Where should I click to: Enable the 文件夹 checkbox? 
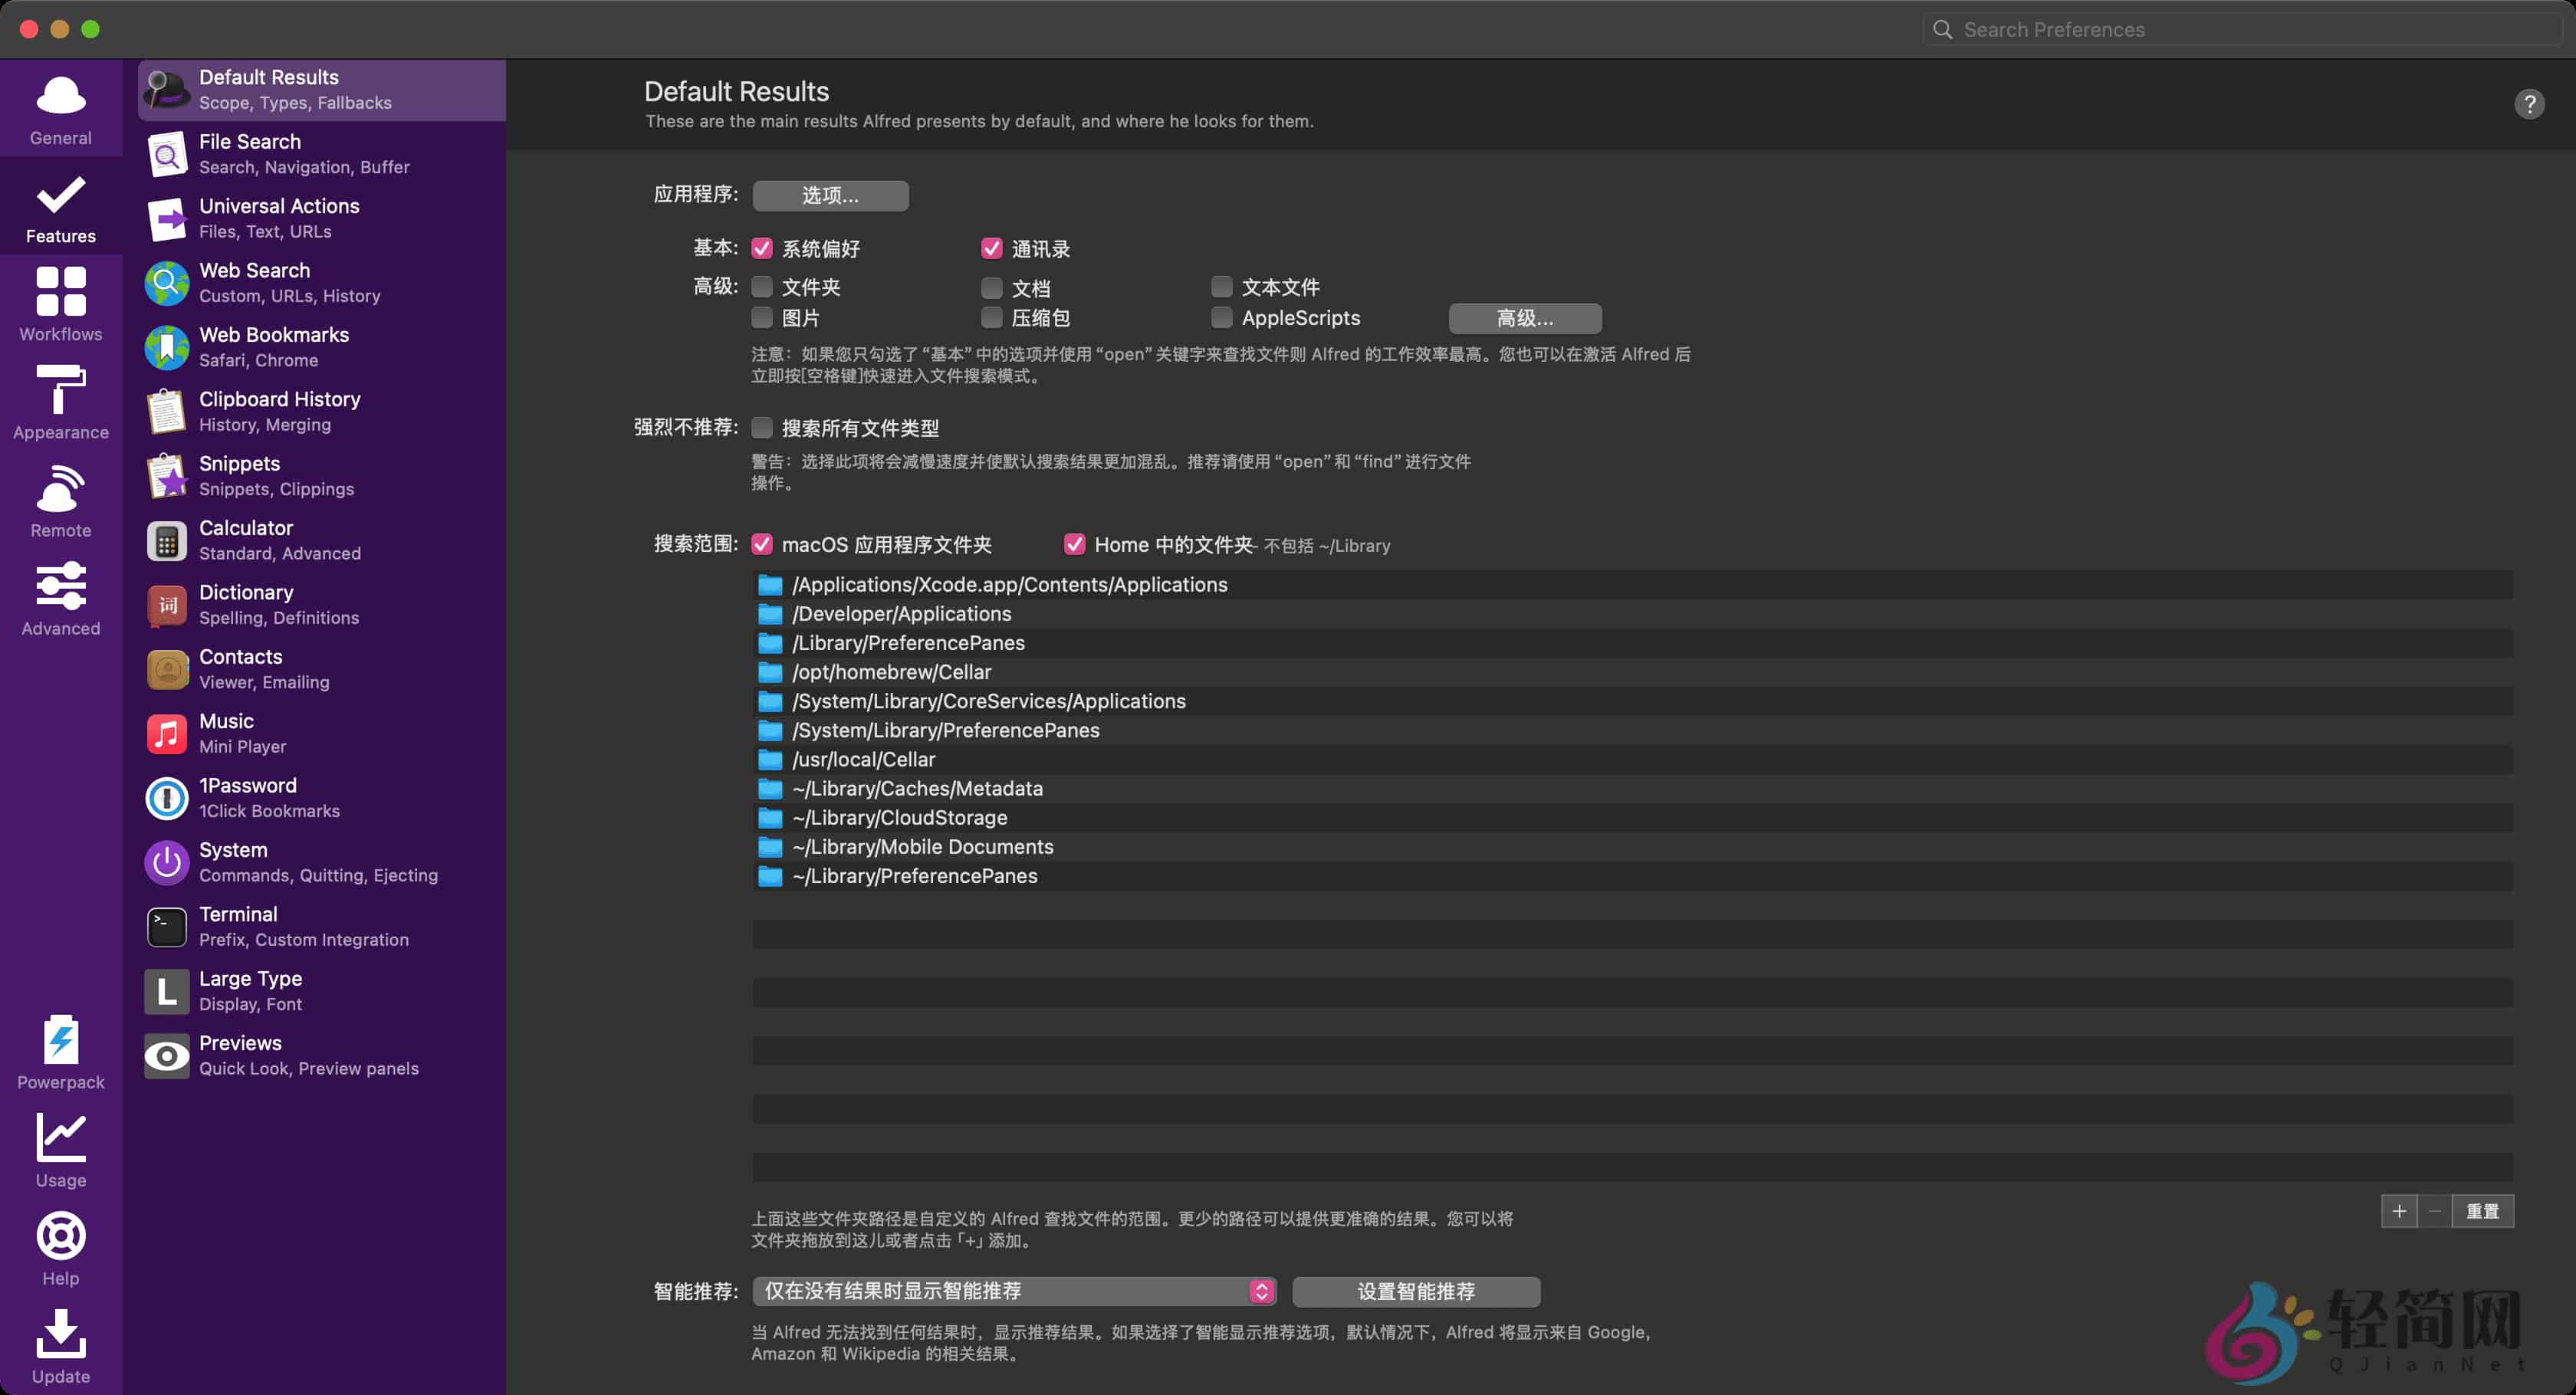763,287
